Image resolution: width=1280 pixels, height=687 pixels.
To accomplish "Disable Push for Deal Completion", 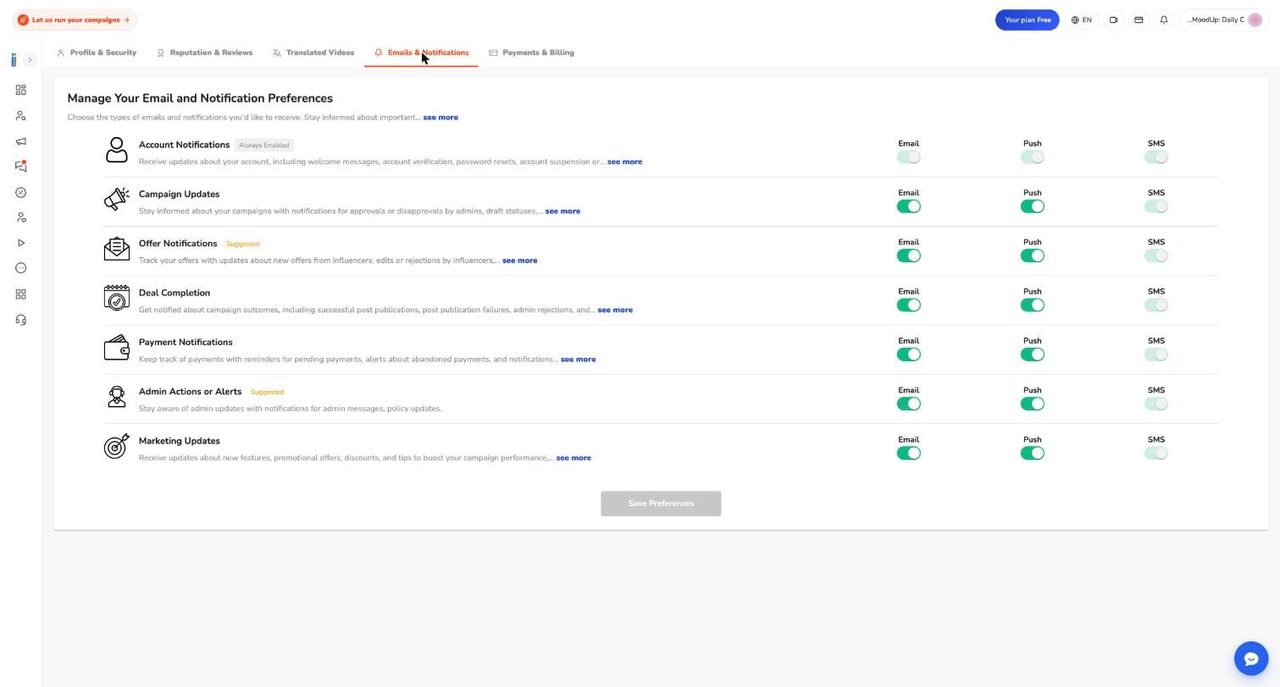I will (1032, 305).
